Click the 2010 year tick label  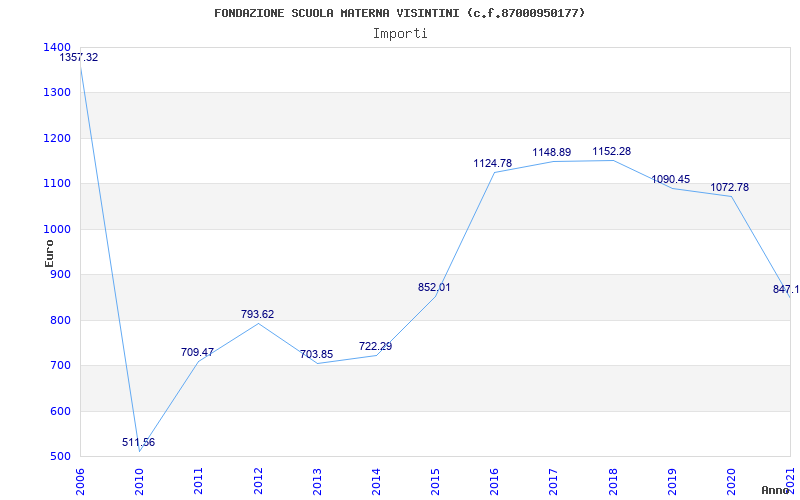coord(139,481)
